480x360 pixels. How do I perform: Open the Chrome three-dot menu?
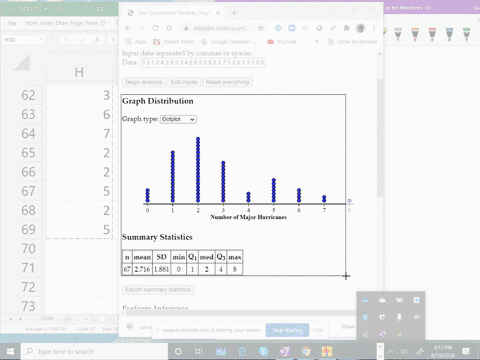point(374,28)
